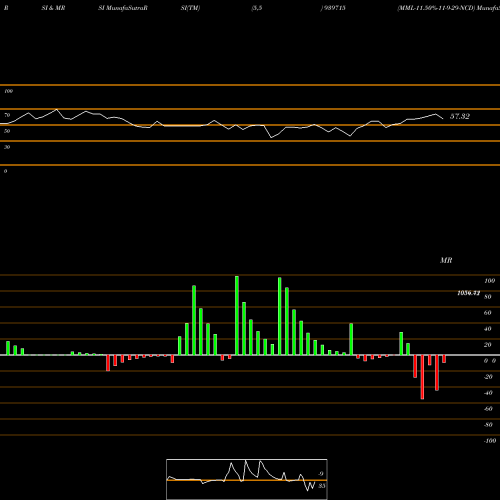500x500 pixels.
Task: Click the -100 label on MR axis
Action: pos(490,441)
